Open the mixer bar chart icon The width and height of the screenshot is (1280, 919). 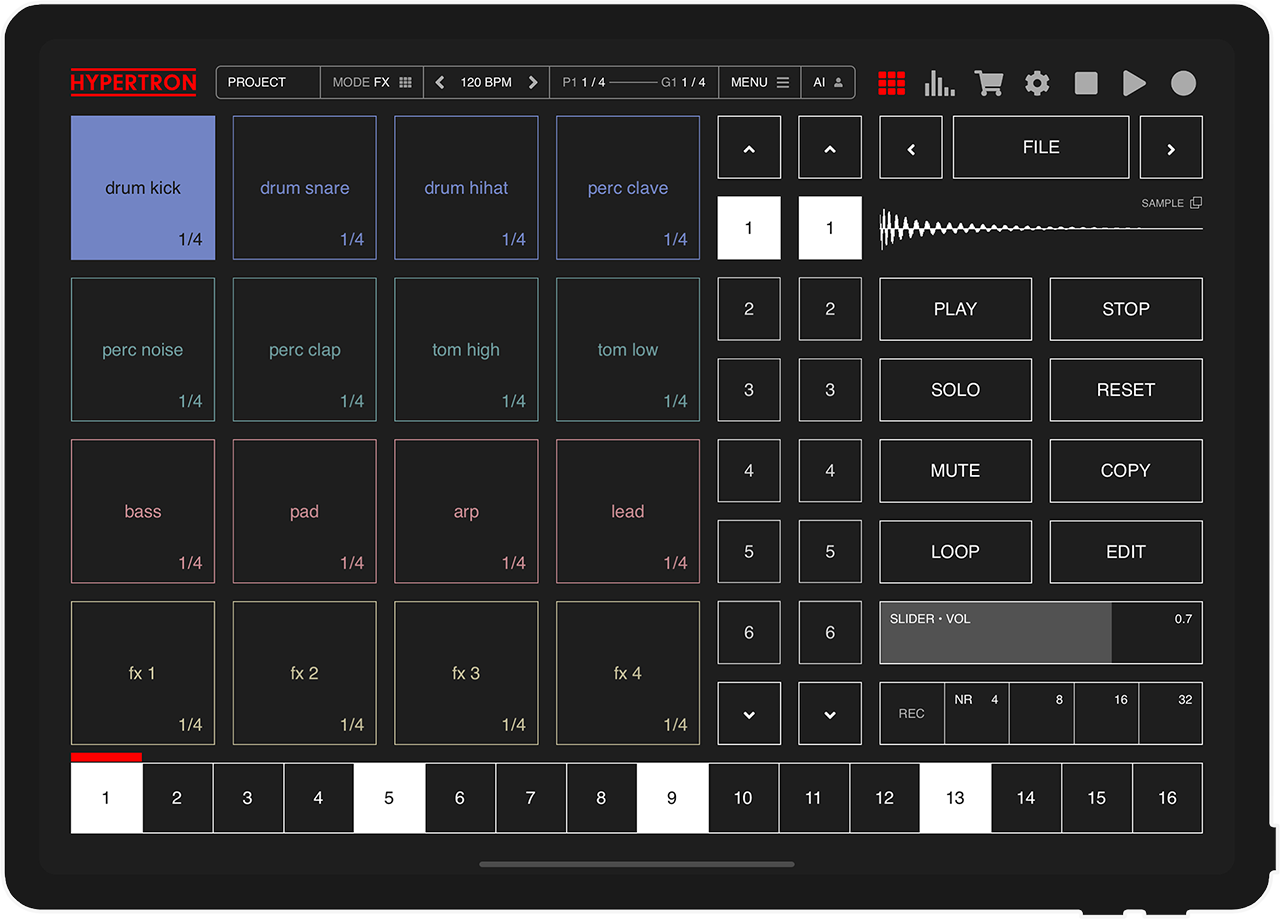[x=938, y=83]
